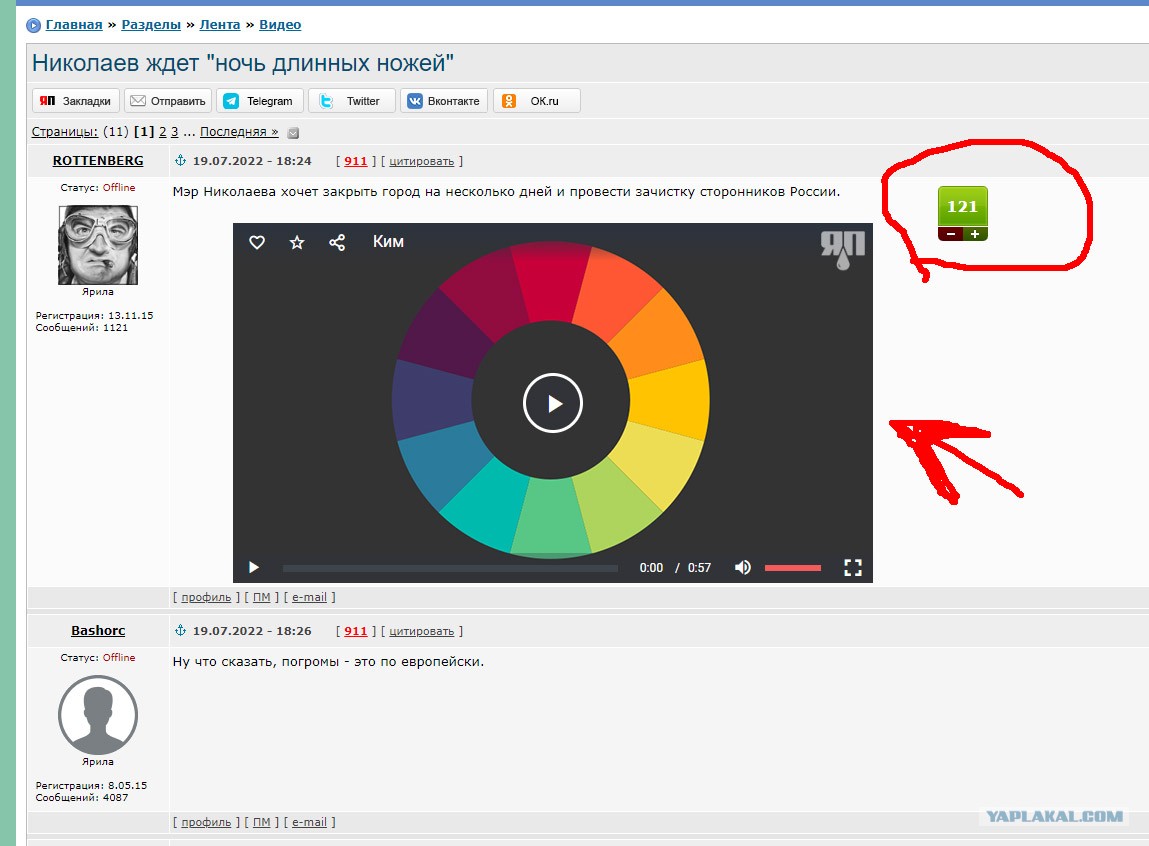Start the video with the center play button
This screenshot has width=1149, height=846.
553,403
